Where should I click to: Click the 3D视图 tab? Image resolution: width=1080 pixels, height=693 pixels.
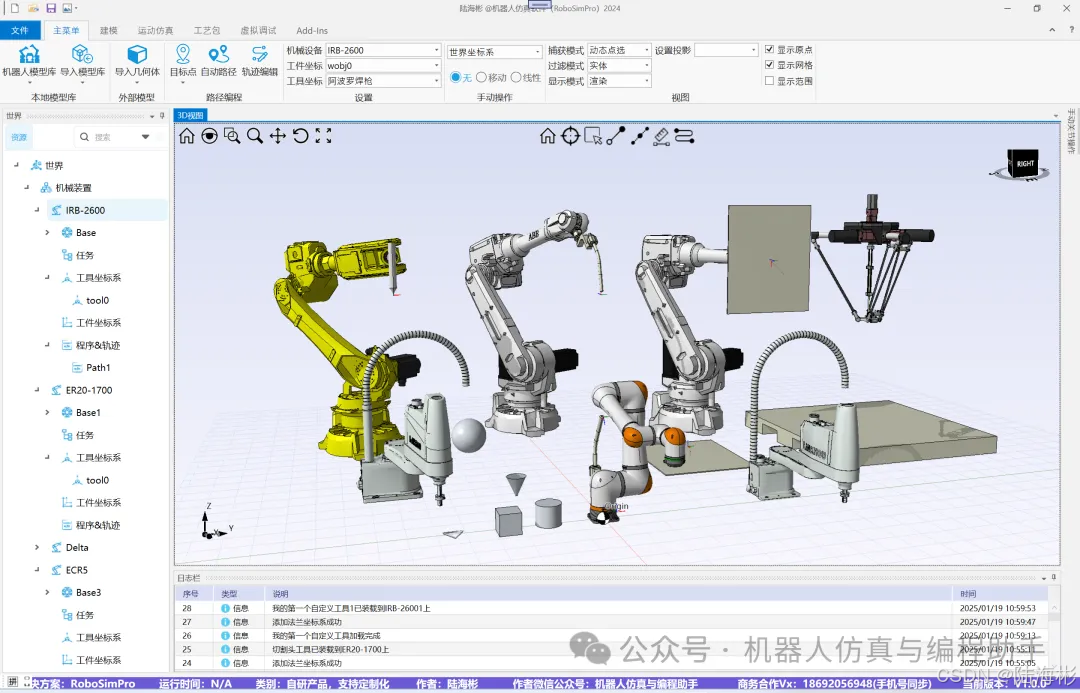pyautogui.click(x=190, y=115)
